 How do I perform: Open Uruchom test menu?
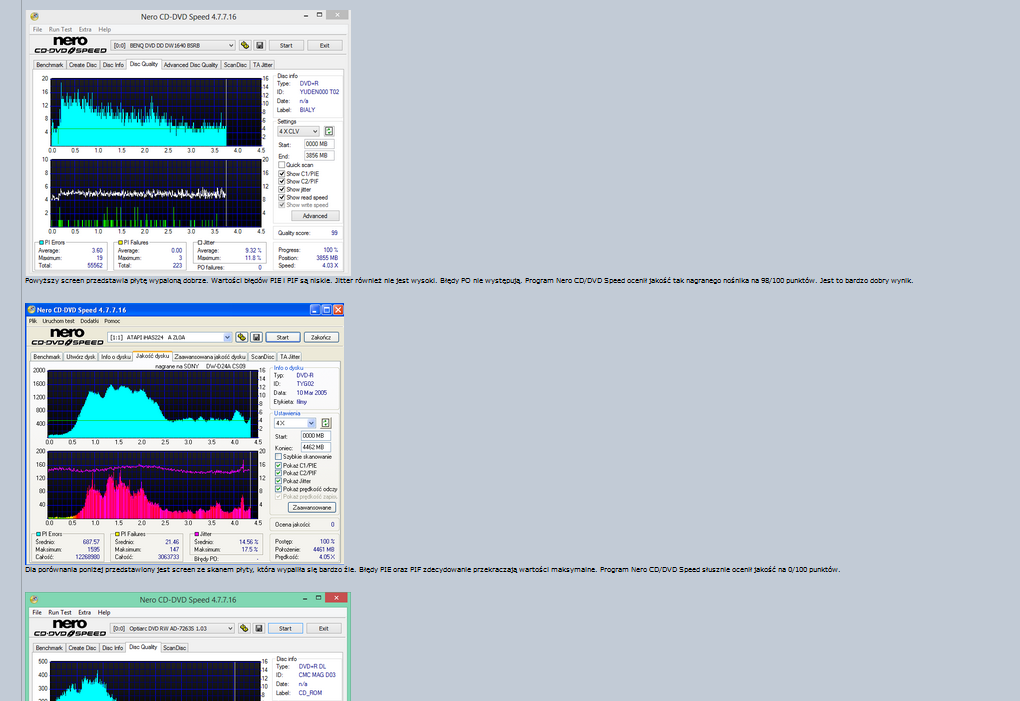(59, 321)
